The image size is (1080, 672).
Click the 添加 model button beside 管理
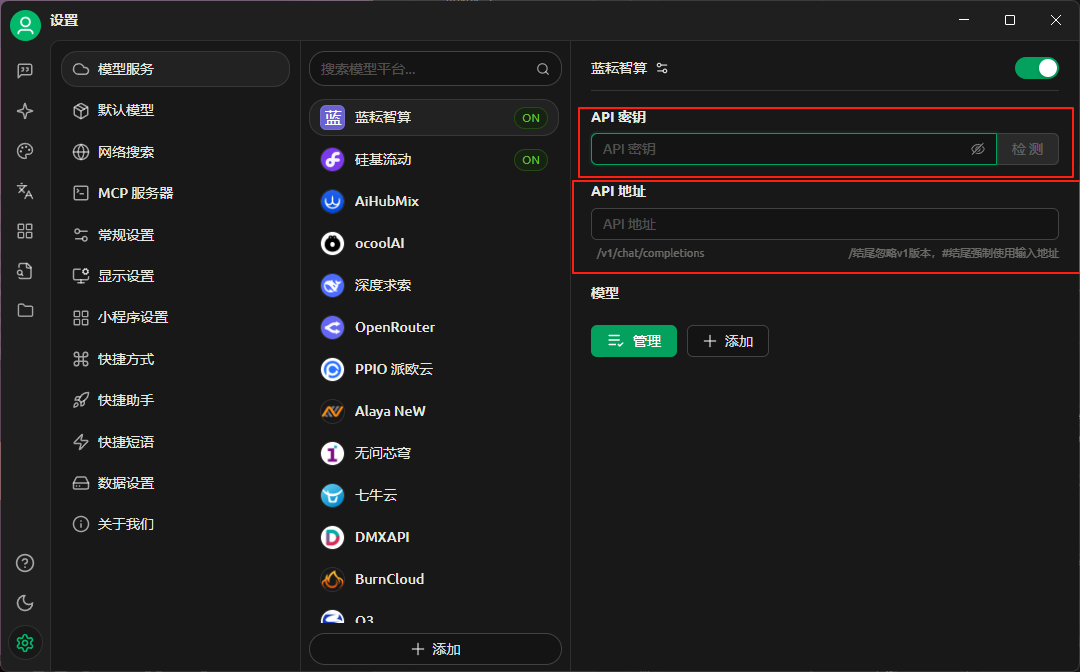[728, 341]
